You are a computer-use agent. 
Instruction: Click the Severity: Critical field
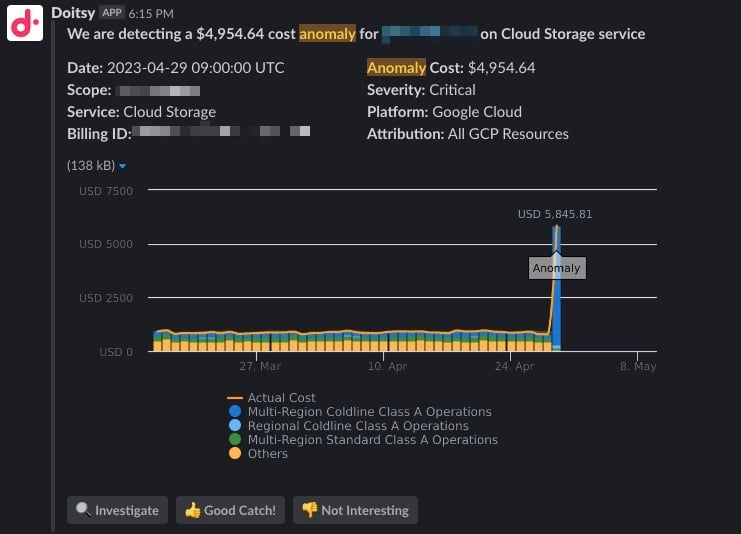(422, 90)
